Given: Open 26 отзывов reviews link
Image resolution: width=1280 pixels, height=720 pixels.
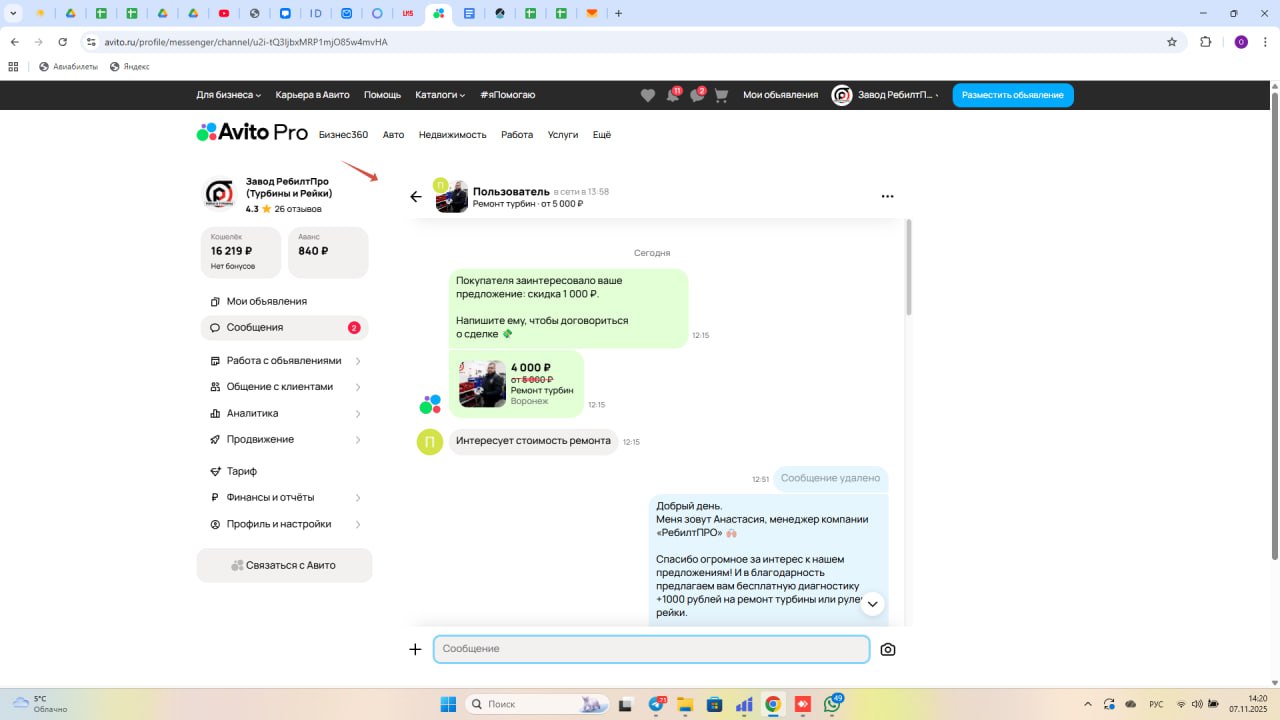Looking at the screenshot, I should tap(298, 209).
